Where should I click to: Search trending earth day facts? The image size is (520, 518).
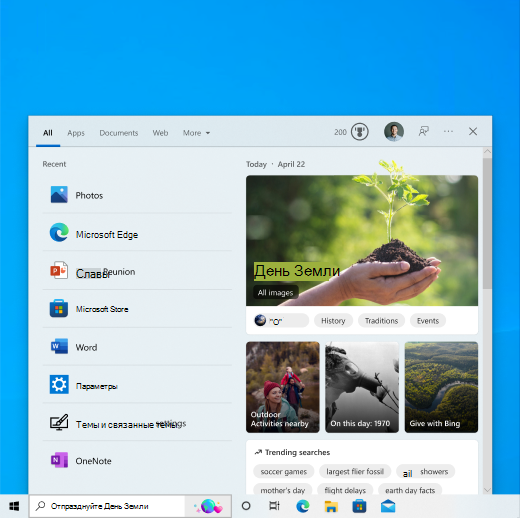pos(410,490)
